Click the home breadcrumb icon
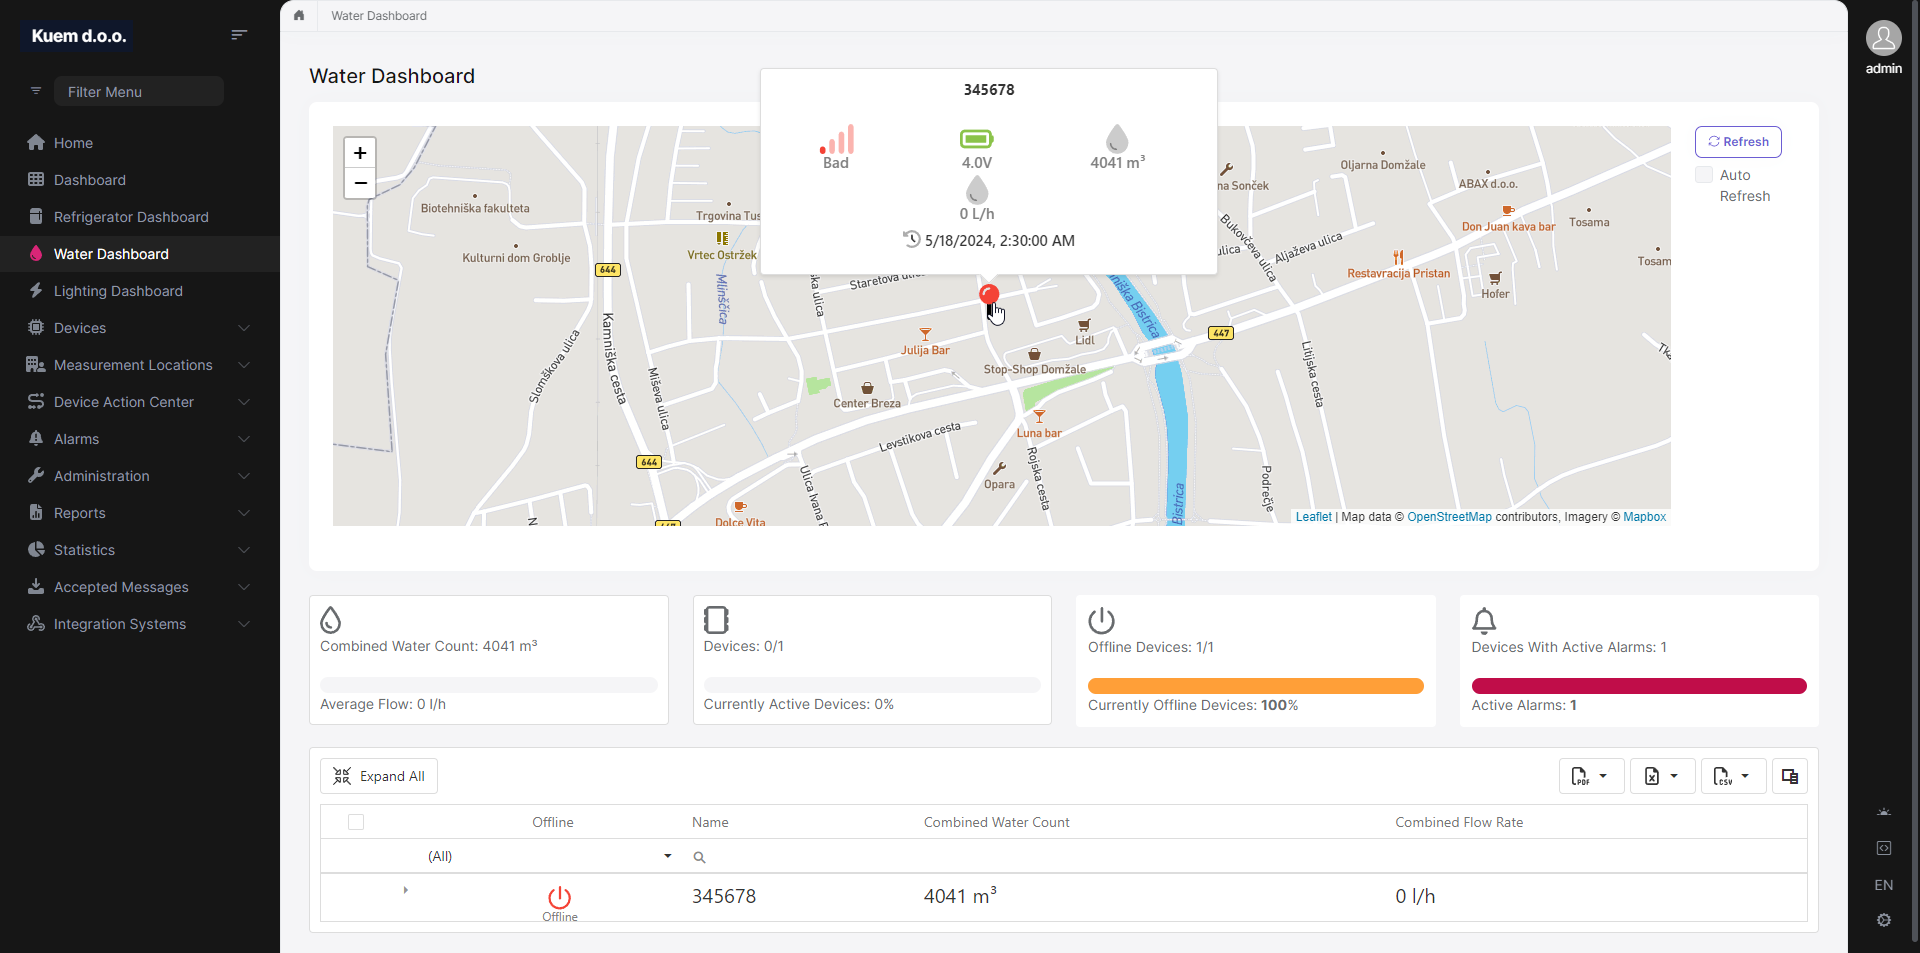The image size is (1920, 953). click(299, 15)
